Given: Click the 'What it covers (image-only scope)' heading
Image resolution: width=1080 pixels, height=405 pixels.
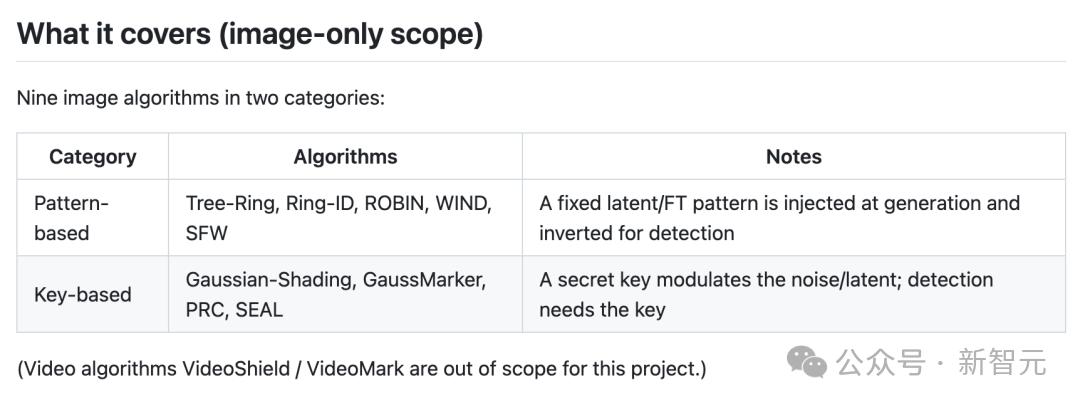Looking at the screenshot, I should [x=250, y=32].
